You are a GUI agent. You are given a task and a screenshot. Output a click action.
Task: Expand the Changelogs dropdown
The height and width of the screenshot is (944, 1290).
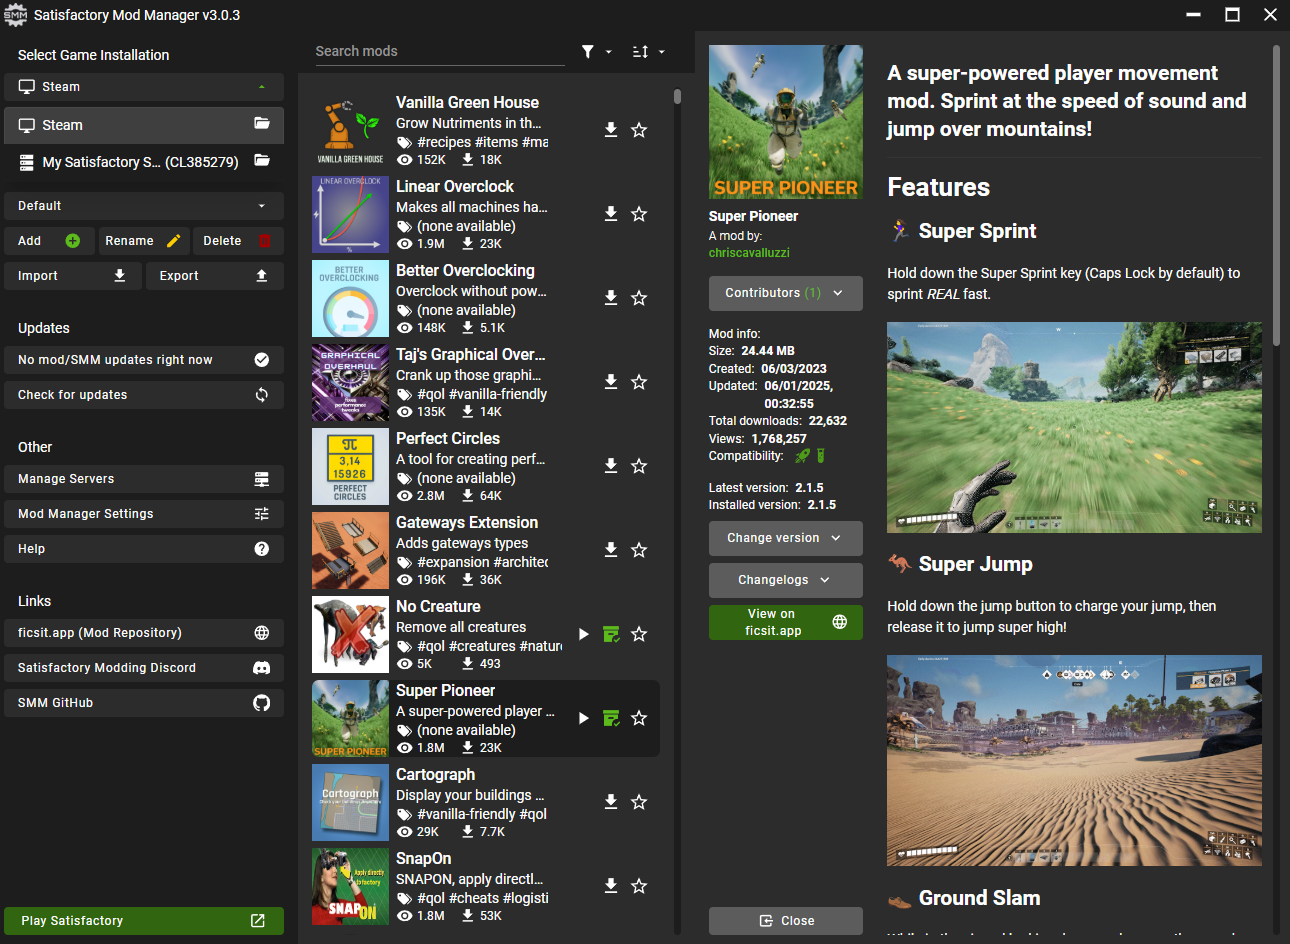click(x=786, y=580)
